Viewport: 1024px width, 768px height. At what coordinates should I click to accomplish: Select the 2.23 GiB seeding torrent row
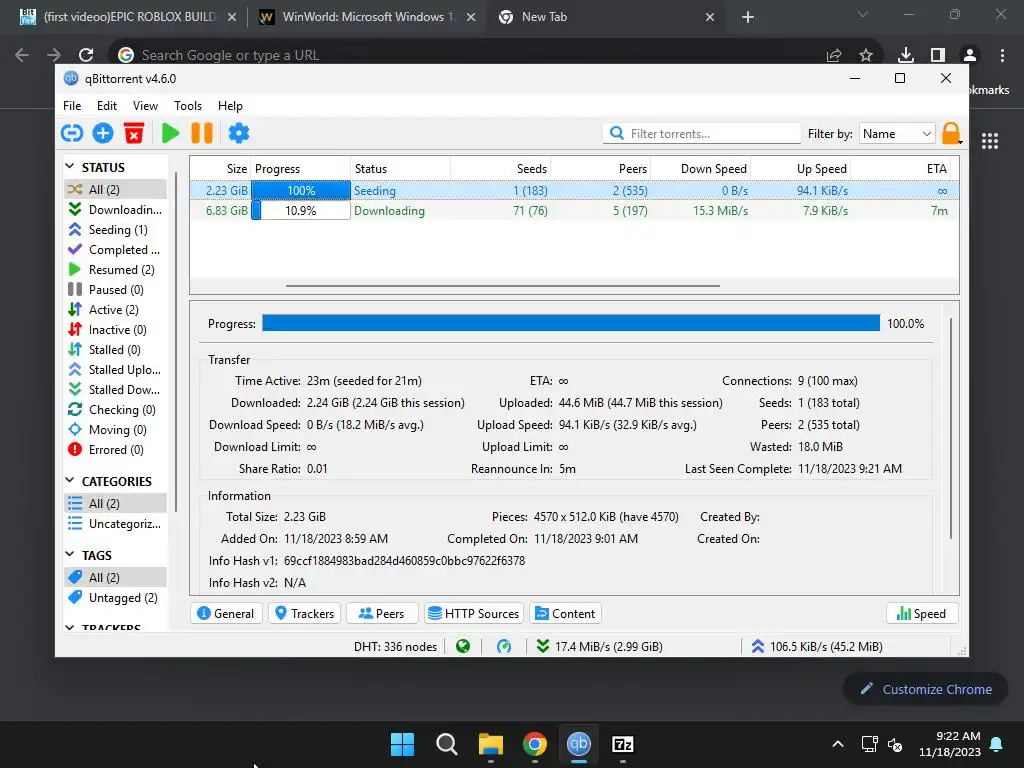point(574,191)
